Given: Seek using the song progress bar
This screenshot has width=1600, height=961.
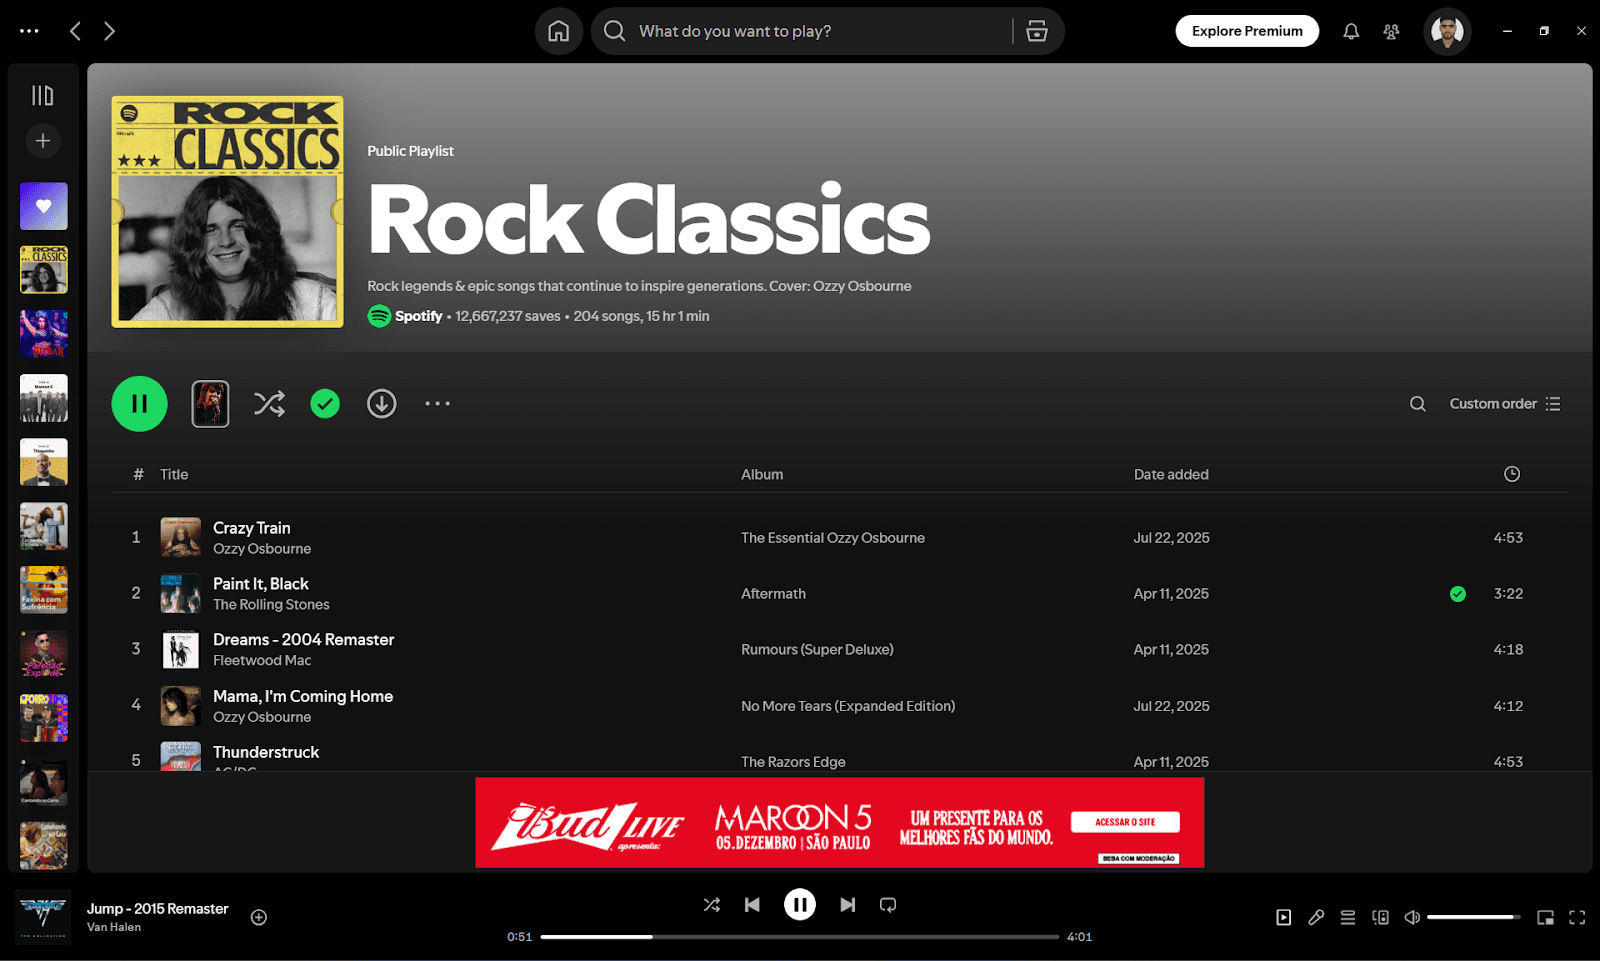Looking at the screenshot, I should coord(799,937).
